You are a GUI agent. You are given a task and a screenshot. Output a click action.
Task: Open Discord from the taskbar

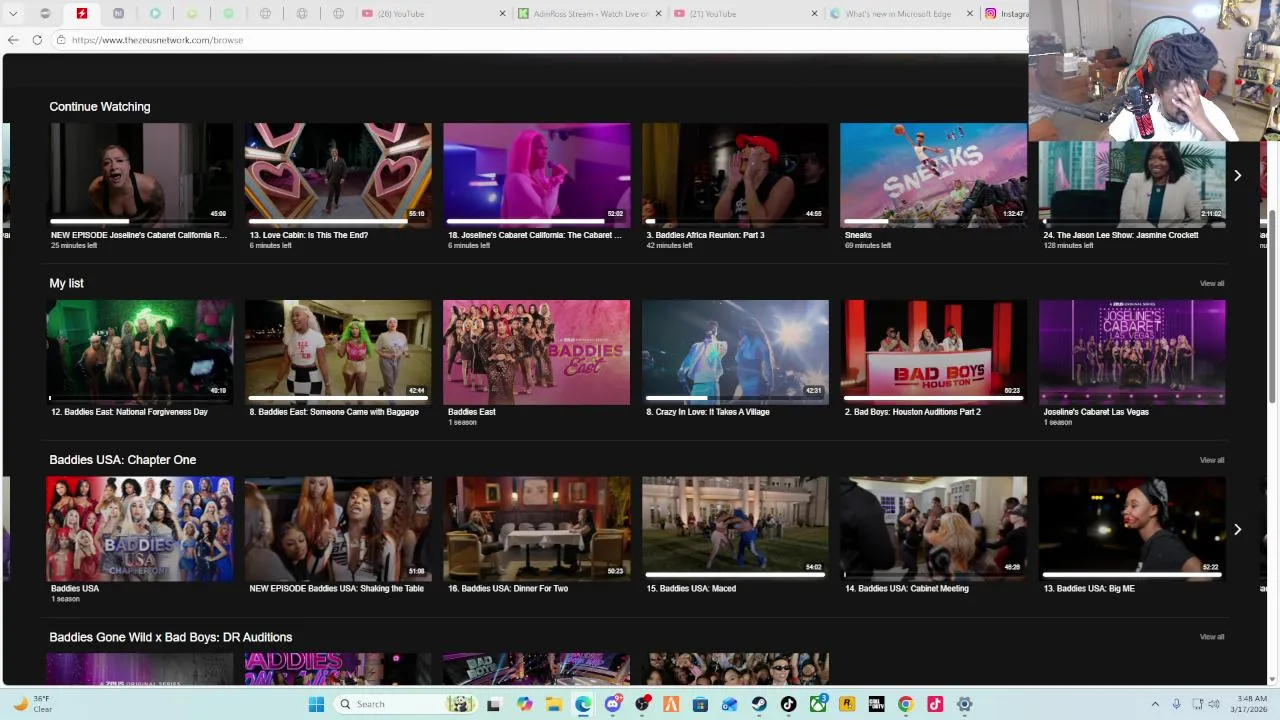click(x=613, y=704)
